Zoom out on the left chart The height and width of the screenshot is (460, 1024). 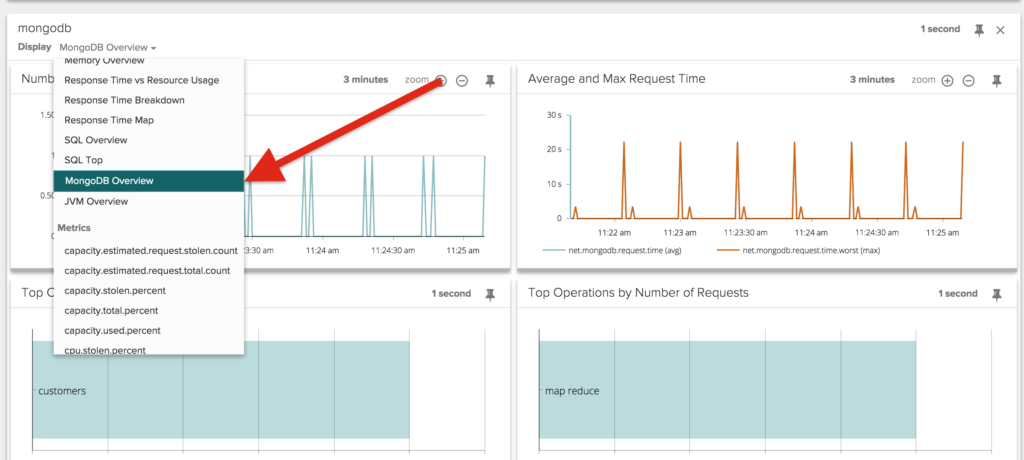click(462, 80)
